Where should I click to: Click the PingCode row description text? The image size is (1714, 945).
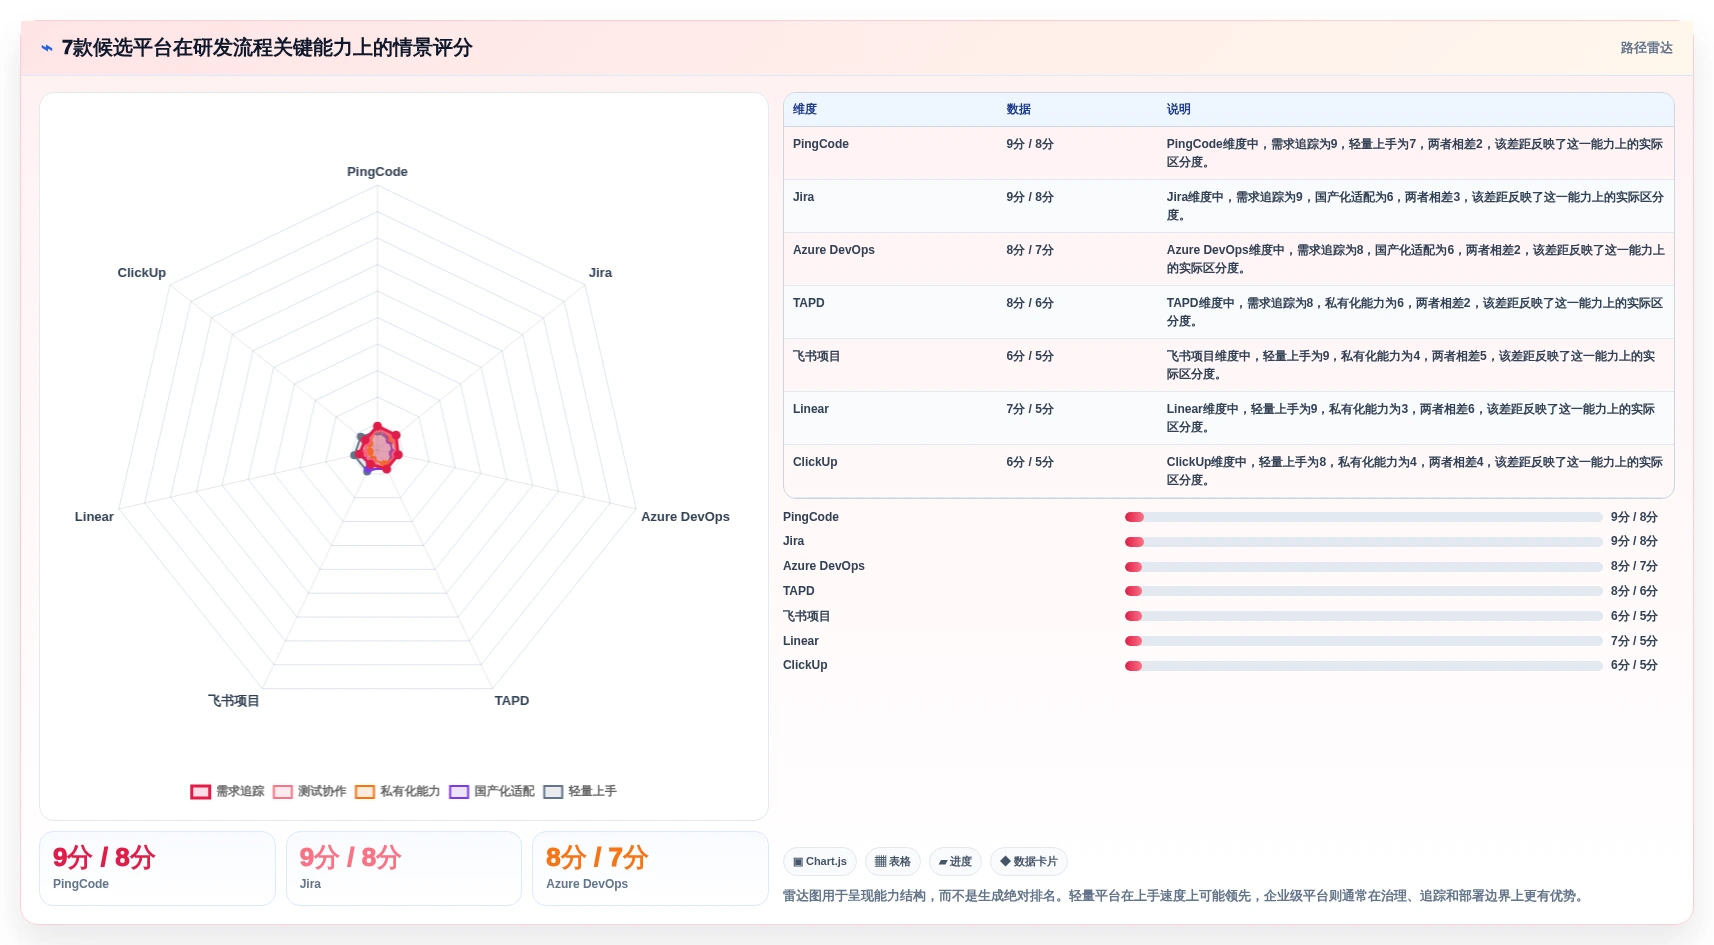pos(1414,153)
